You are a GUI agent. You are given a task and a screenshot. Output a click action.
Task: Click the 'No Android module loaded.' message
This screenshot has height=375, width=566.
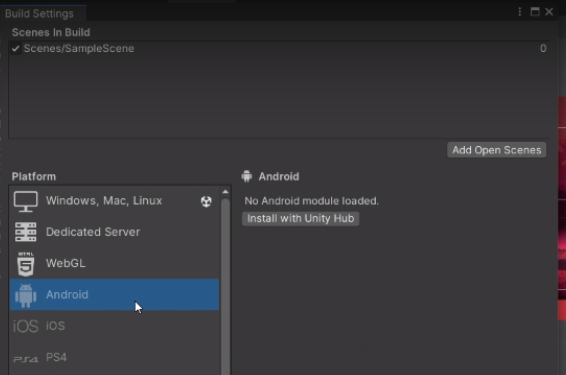click(x=312, y=201)
